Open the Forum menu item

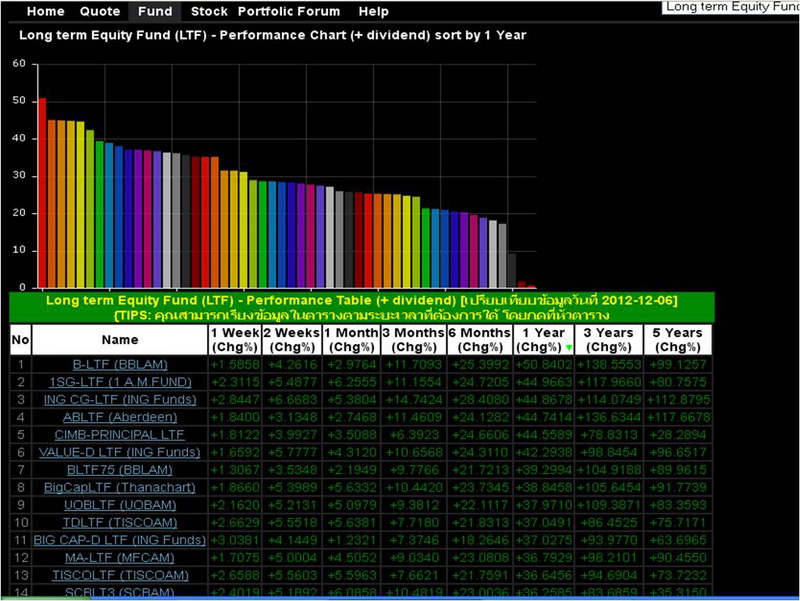coord(319,11)
